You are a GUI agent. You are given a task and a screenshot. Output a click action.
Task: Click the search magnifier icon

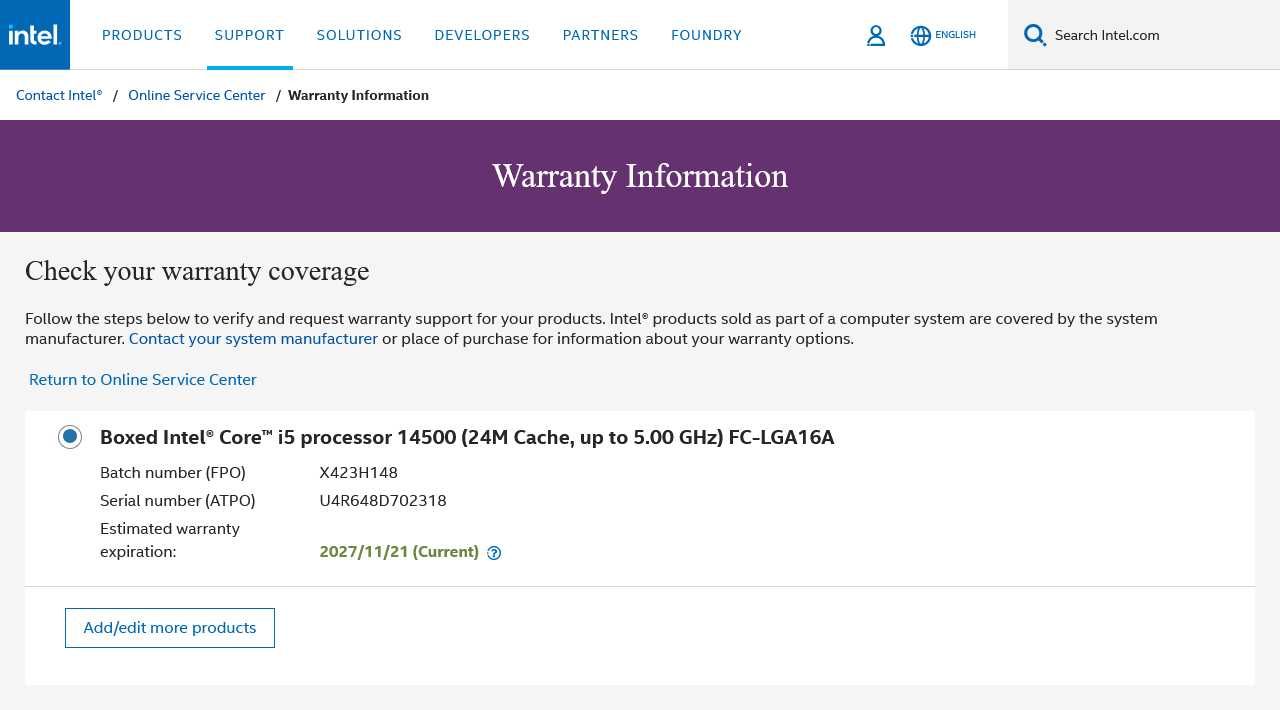point(1035,35)
